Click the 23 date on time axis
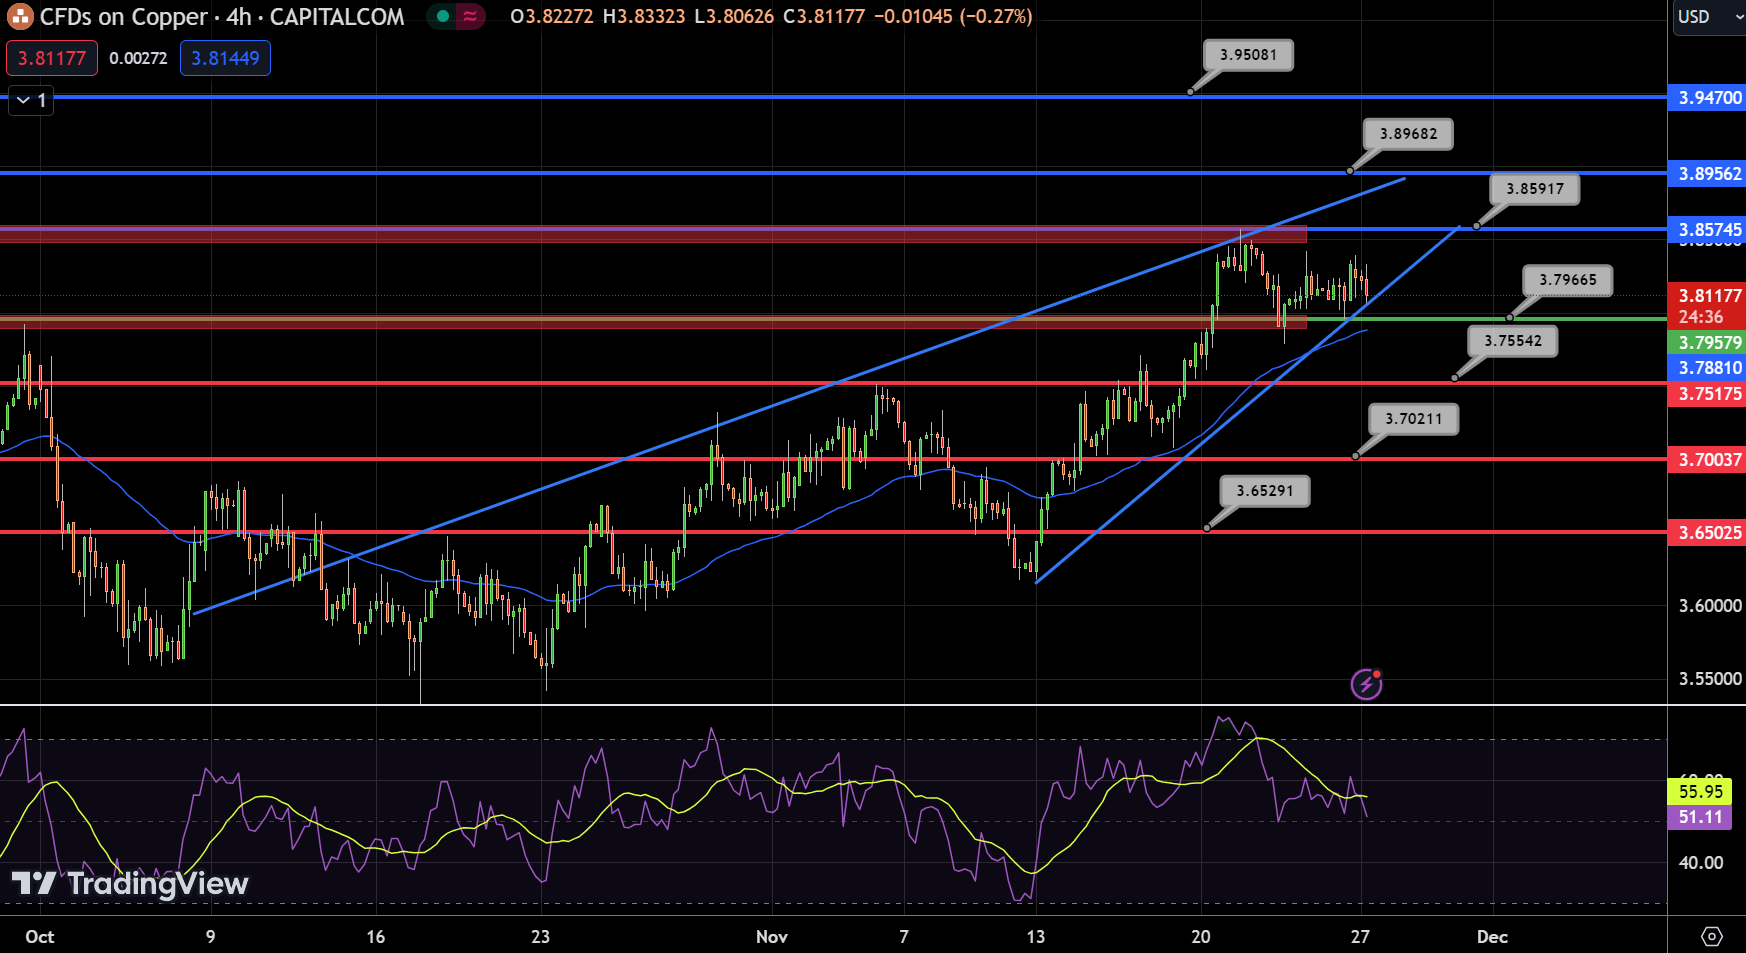 point(541,937)
